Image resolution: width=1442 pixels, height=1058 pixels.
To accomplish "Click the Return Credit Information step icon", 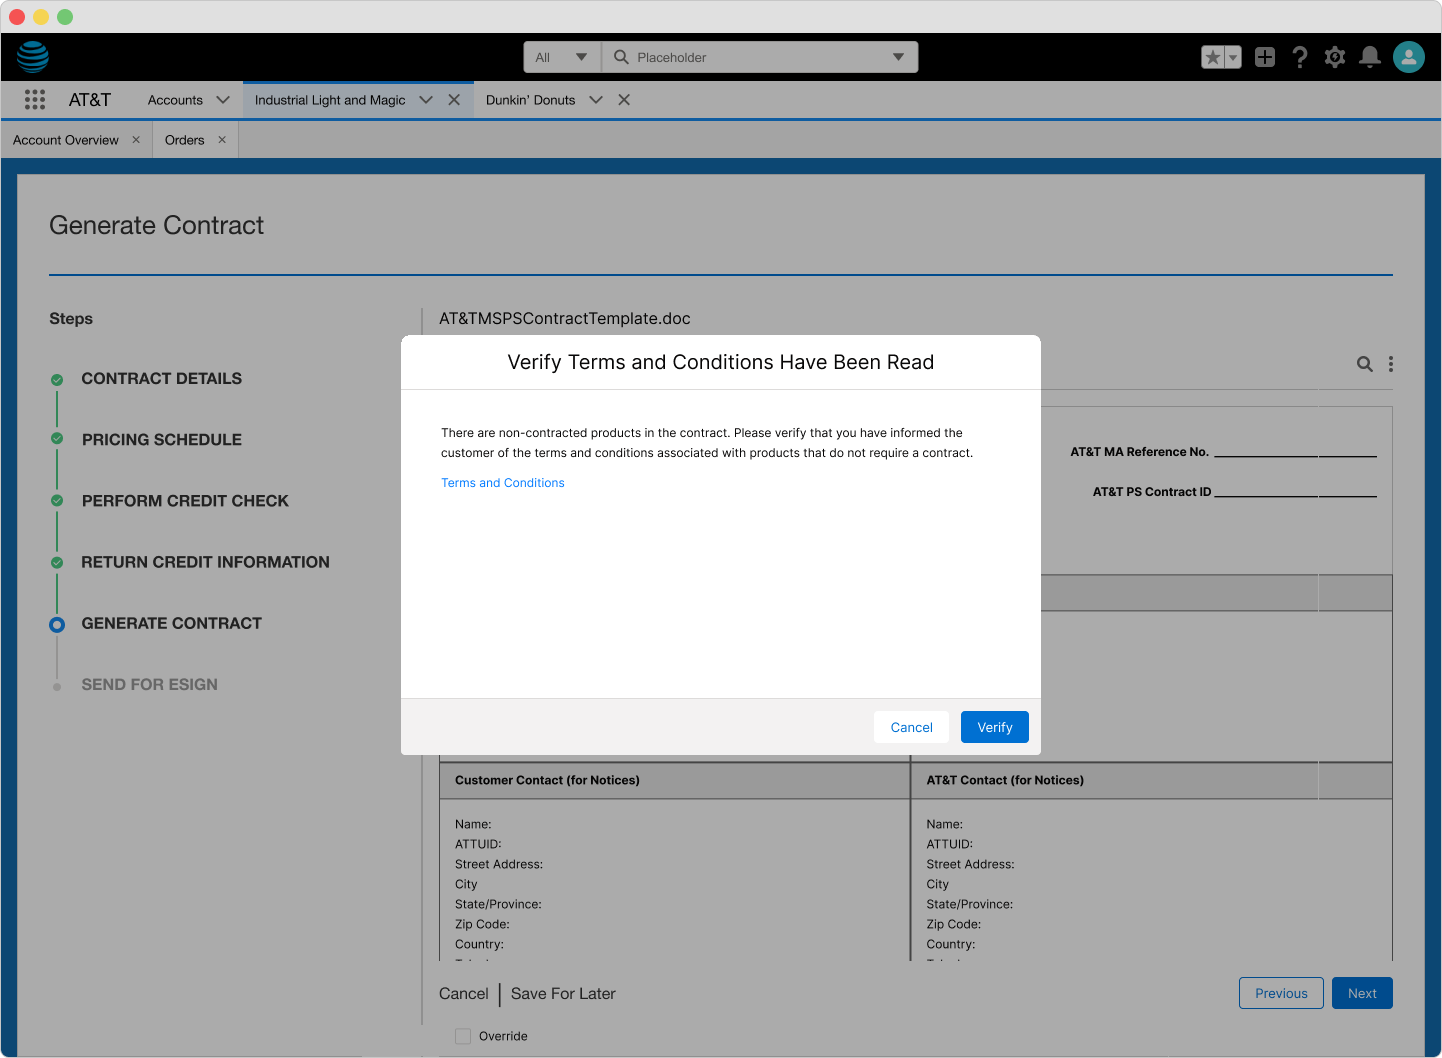I will tap(57, 562).
